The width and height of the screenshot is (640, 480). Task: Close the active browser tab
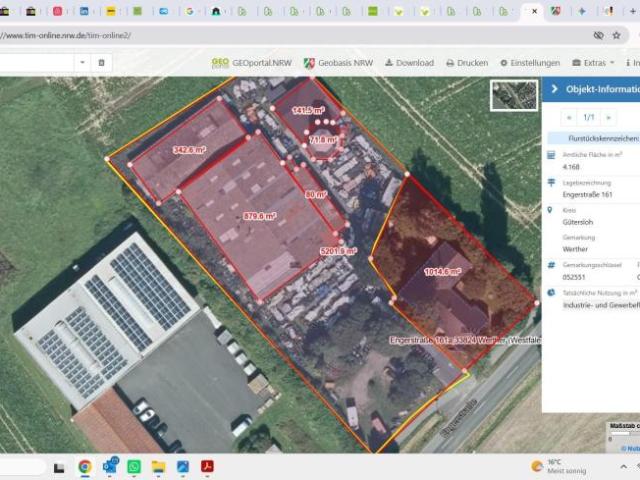pyautogui.click(x=534, y=11)
